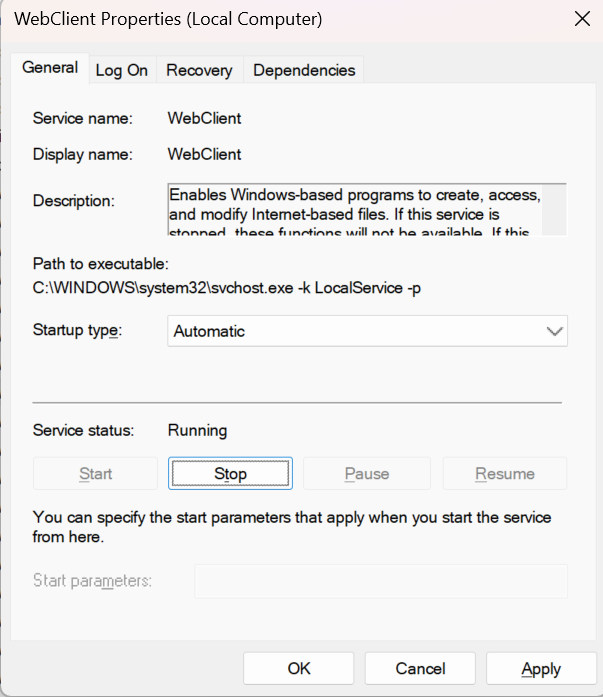Viewport: 603px width, 697px height.
Task: Click the Display name value WebClient
Action: (204, 154)
